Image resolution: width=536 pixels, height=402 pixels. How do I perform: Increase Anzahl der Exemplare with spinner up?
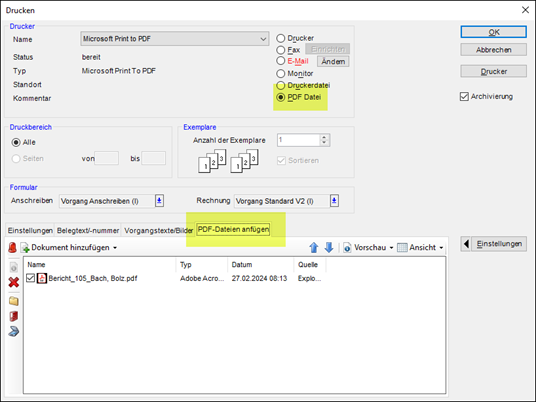(x=324, y=137)
